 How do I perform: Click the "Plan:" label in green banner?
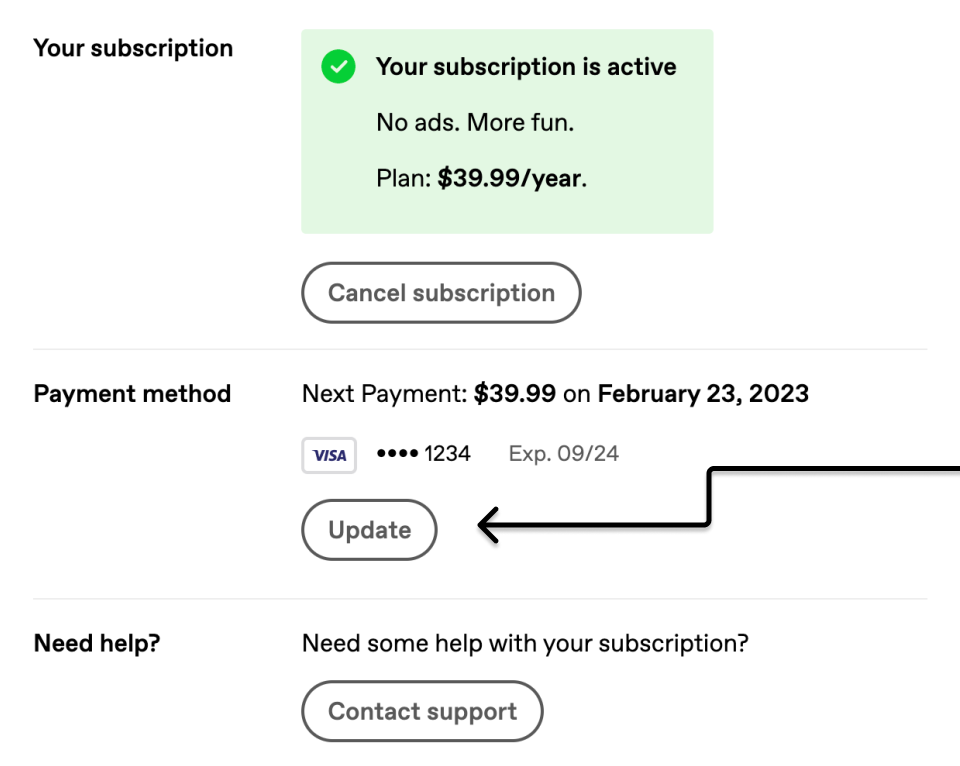click(x=404, y=180)
